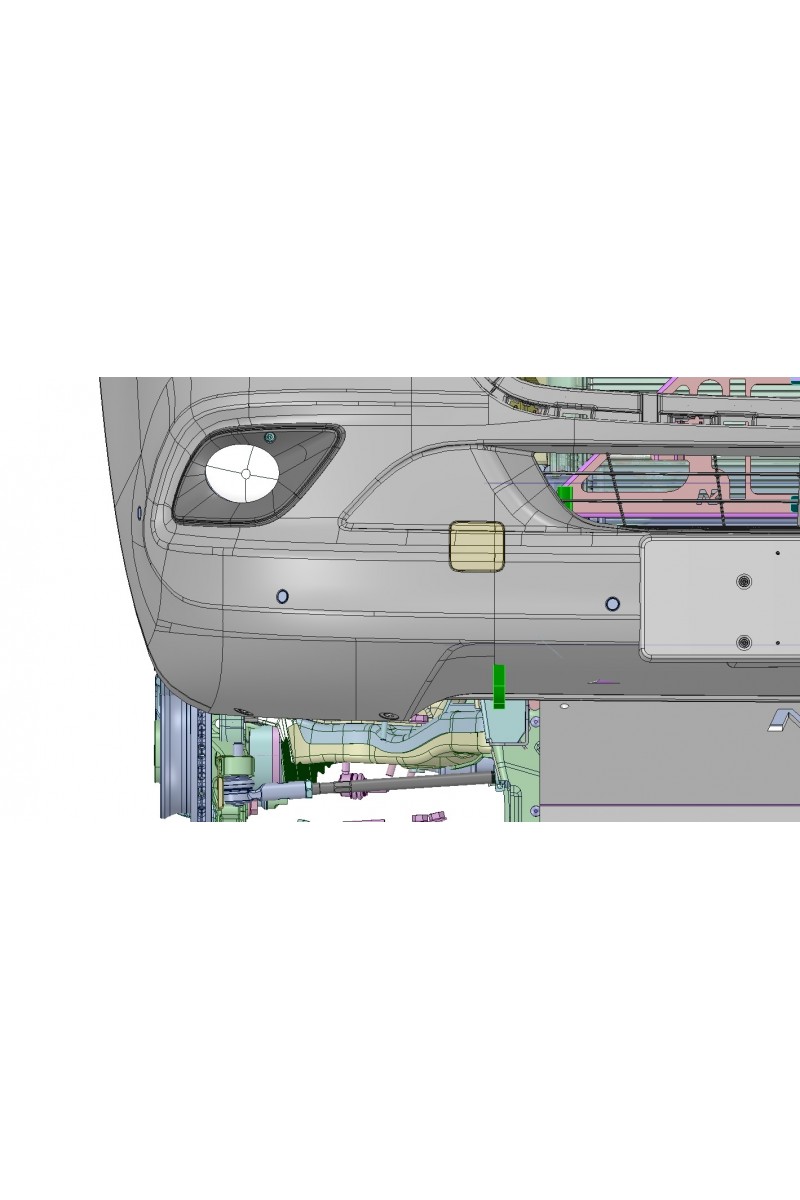Click the upper license plate mounting screw
This screenshot has height=1200, width=800.
point(743,581)
